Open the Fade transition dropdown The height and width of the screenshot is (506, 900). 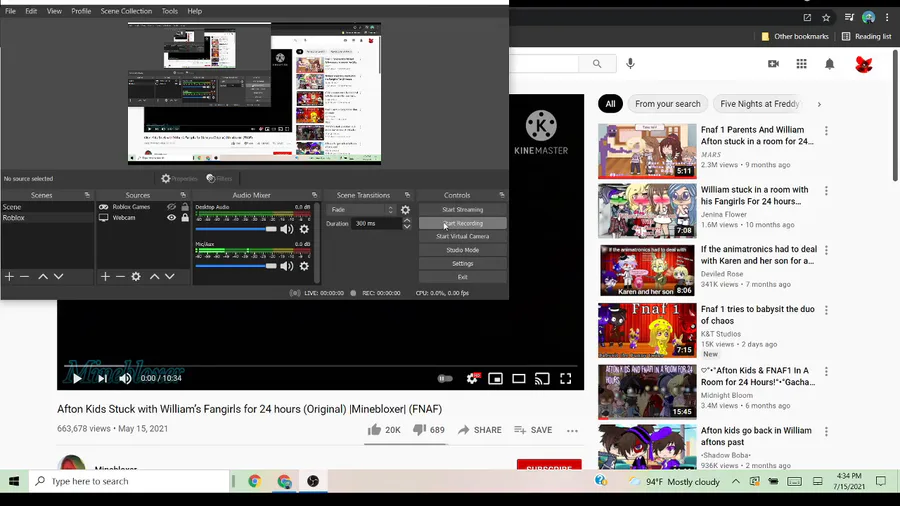pyautogui.click(x=362, y=210)
